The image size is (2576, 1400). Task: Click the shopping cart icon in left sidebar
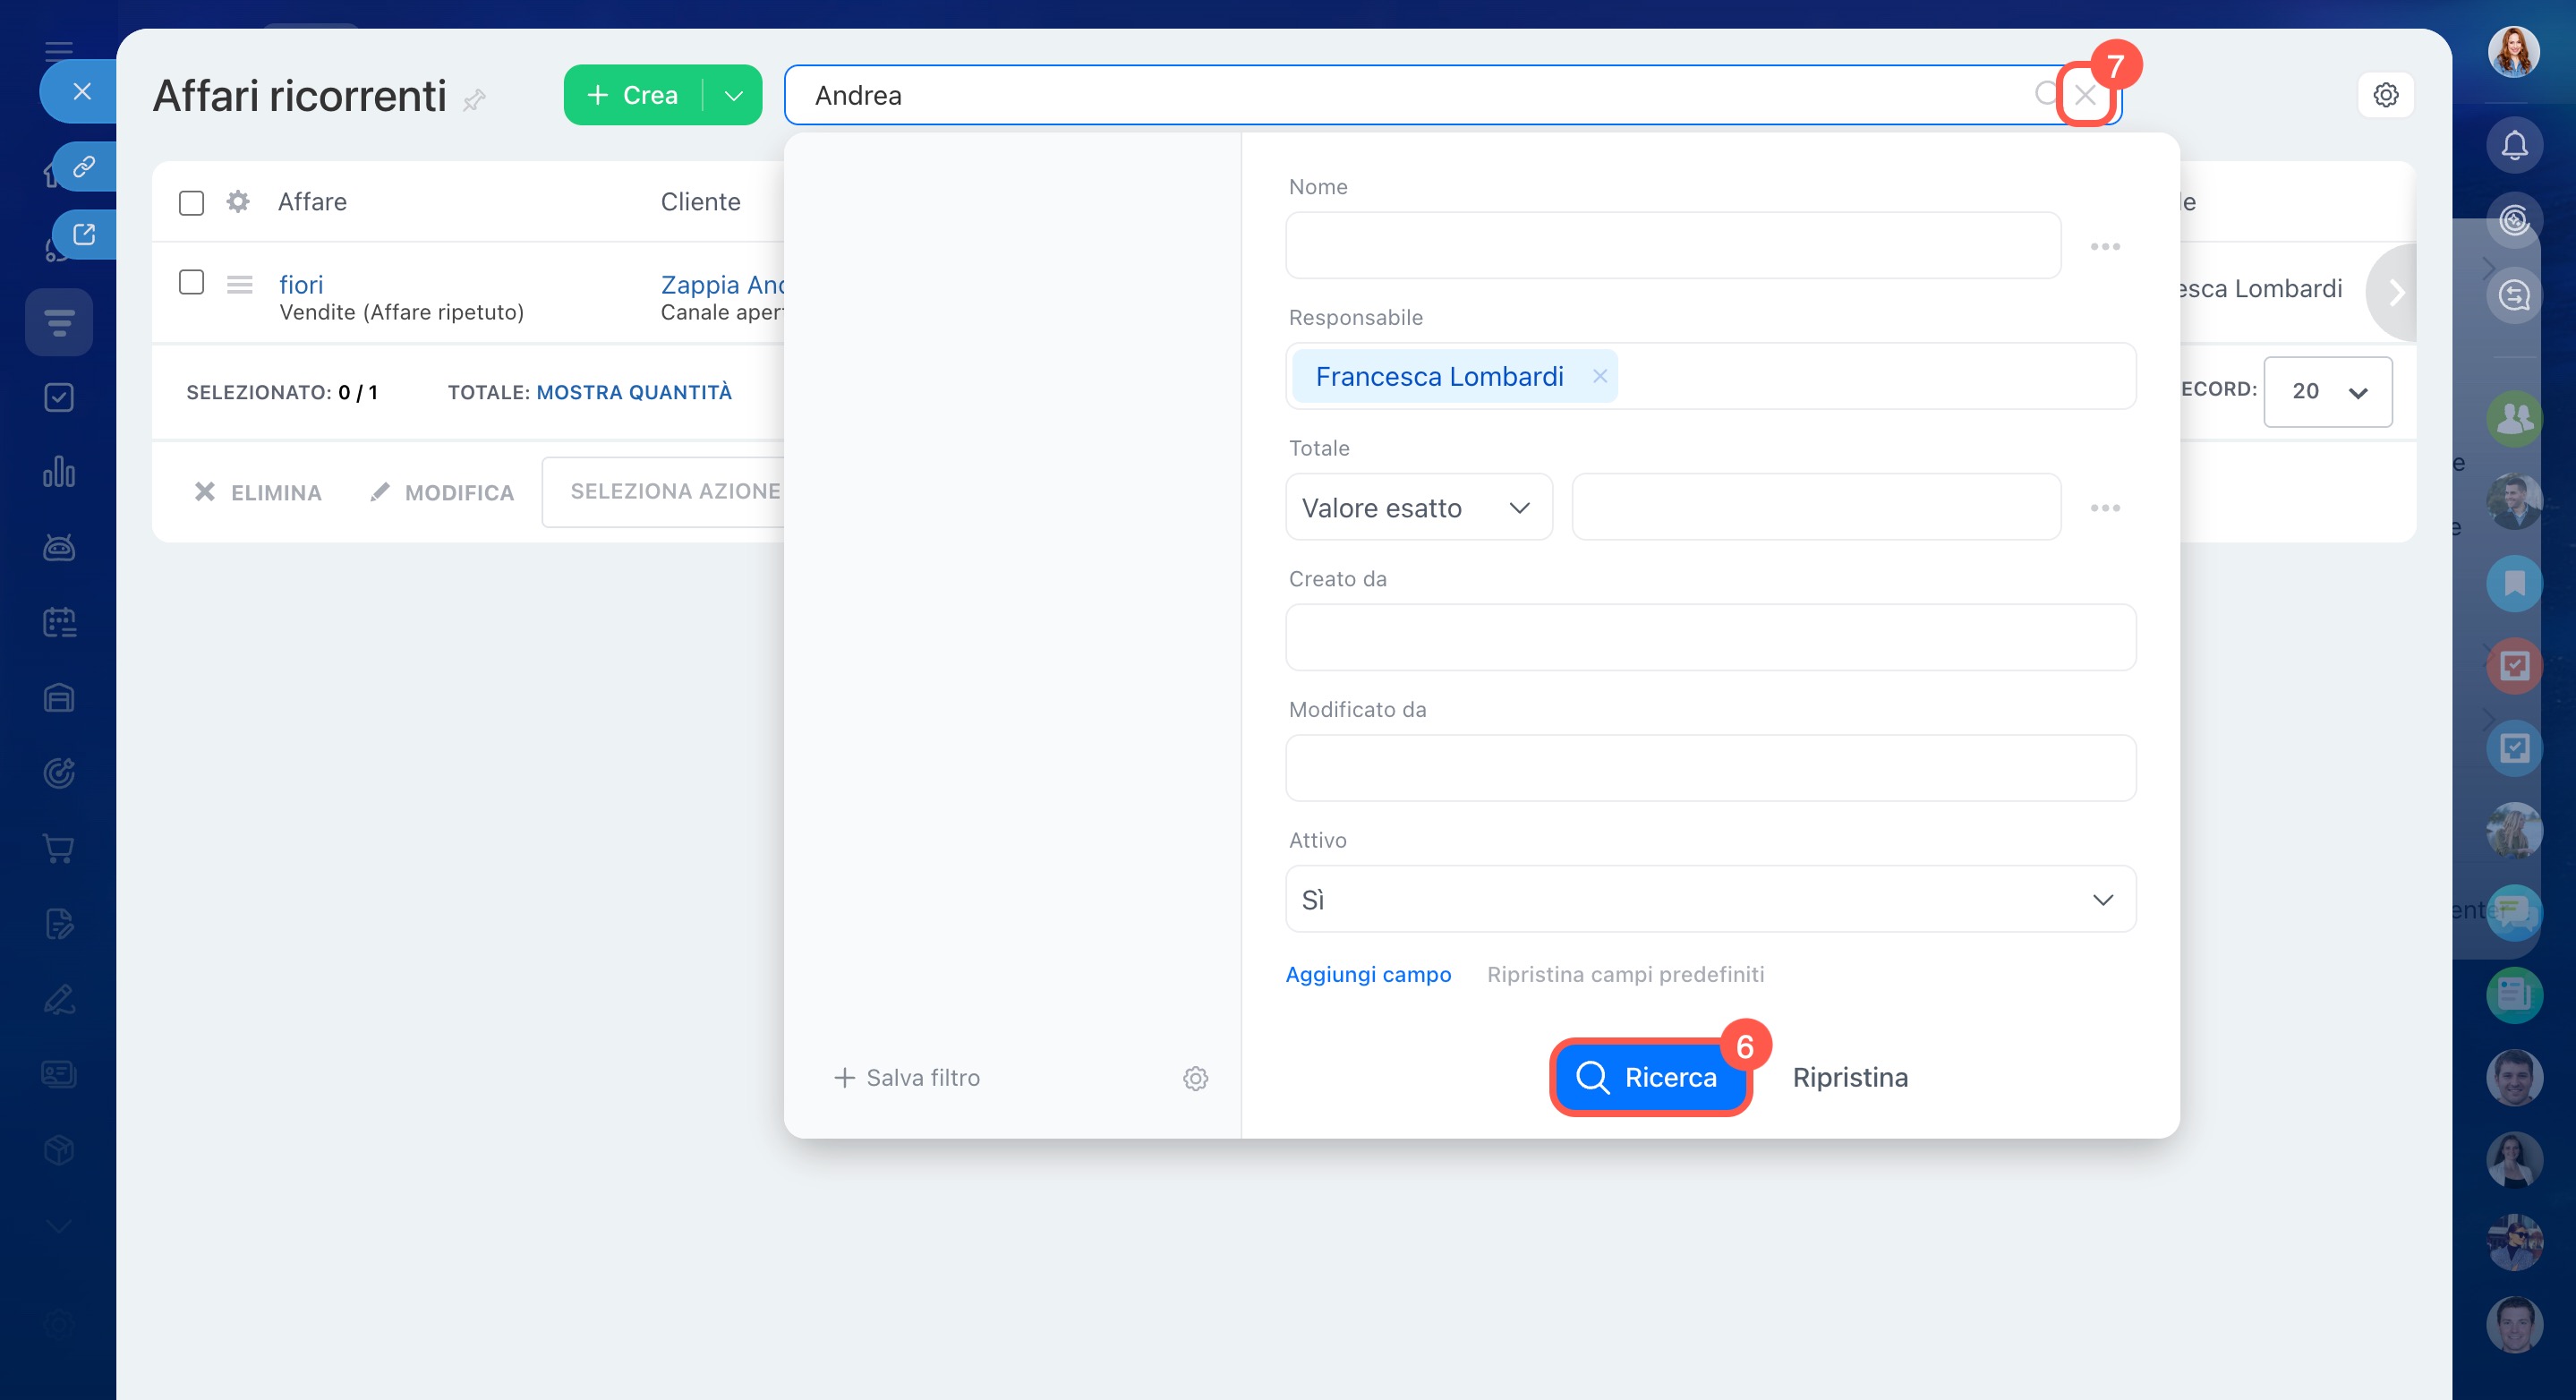tap(59, 848)
